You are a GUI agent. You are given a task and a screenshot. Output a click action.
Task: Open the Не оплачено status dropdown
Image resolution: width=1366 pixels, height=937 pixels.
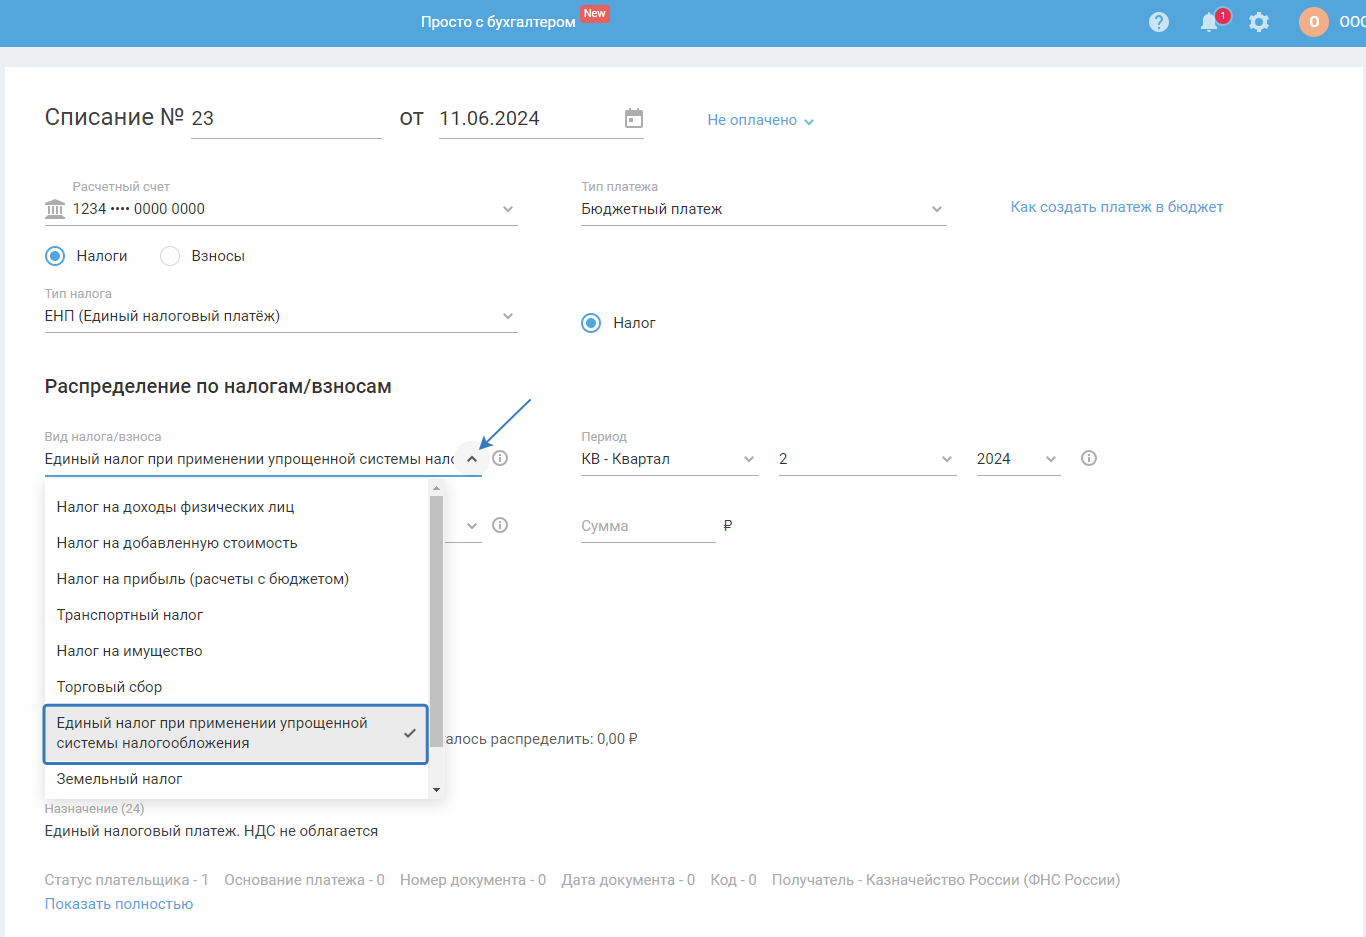pyautogui.click(x=761, y=120)
